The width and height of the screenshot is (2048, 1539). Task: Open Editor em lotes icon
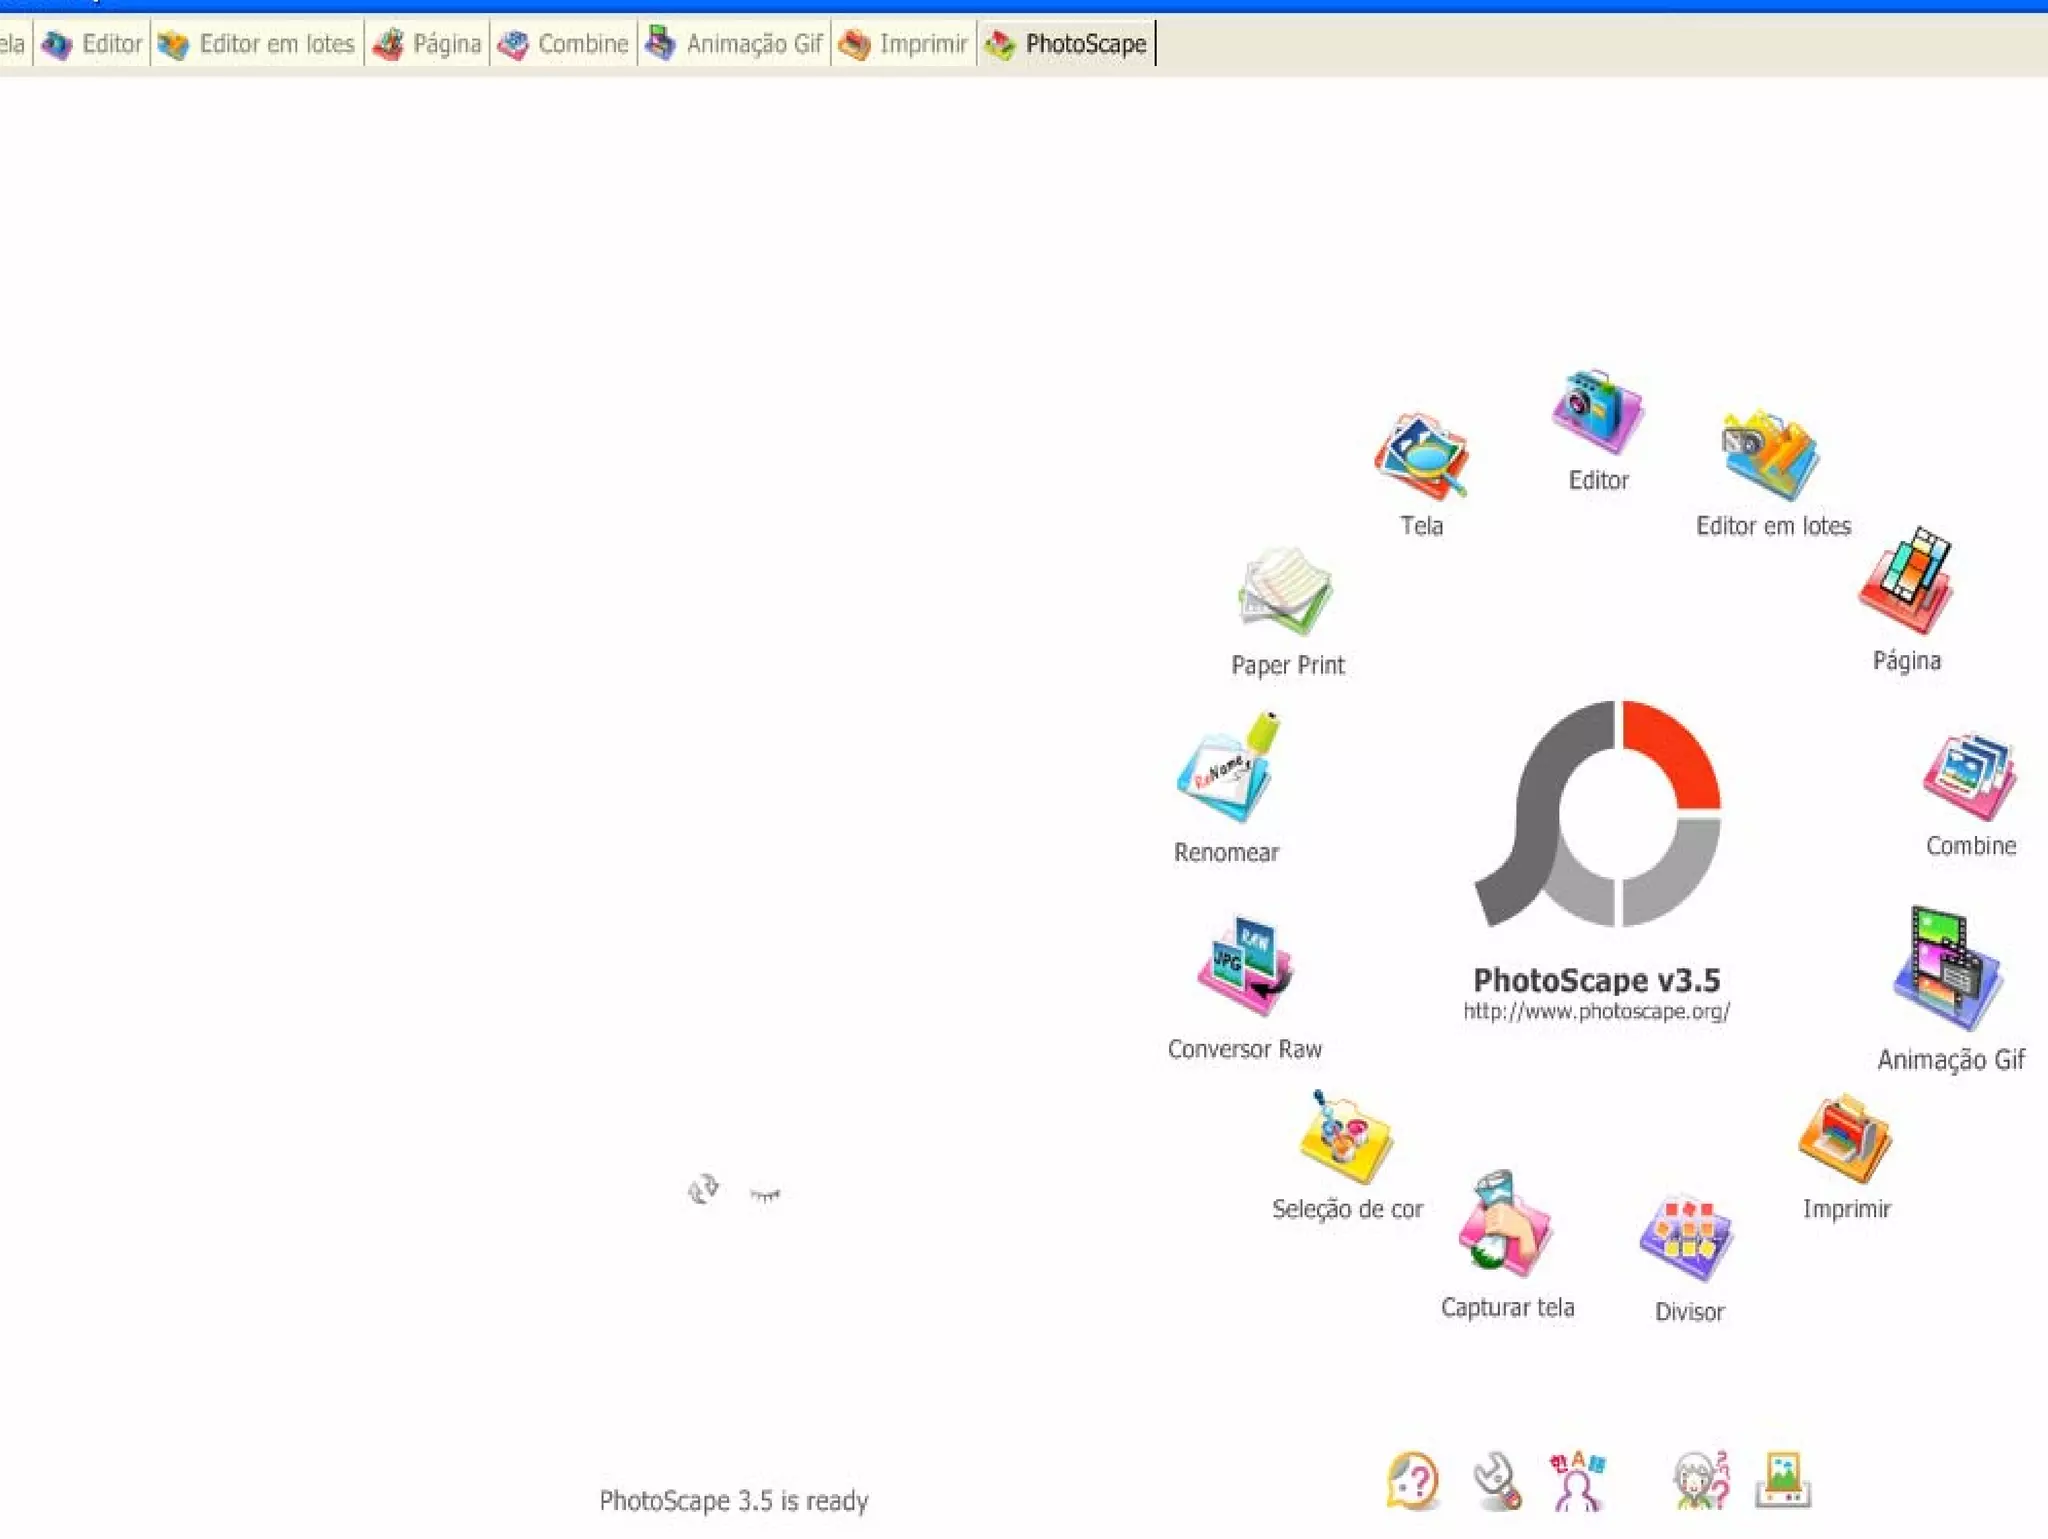click(x=1770, y=455)
